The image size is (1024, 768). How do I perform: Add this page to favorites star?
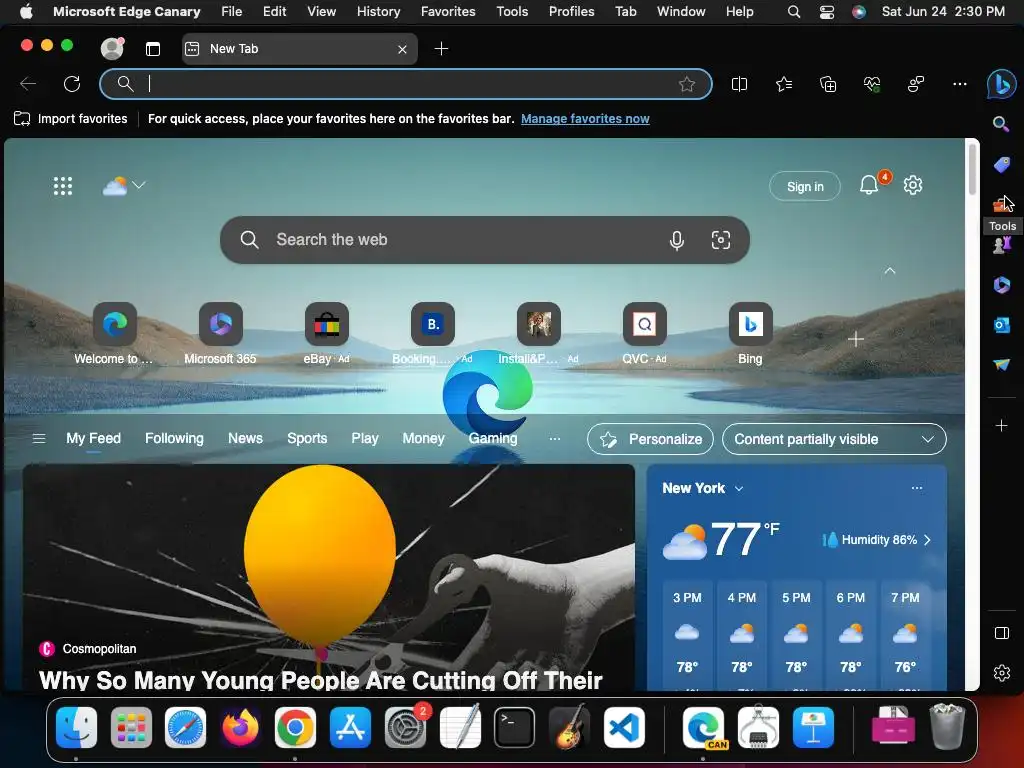click(x=686, y=84)
